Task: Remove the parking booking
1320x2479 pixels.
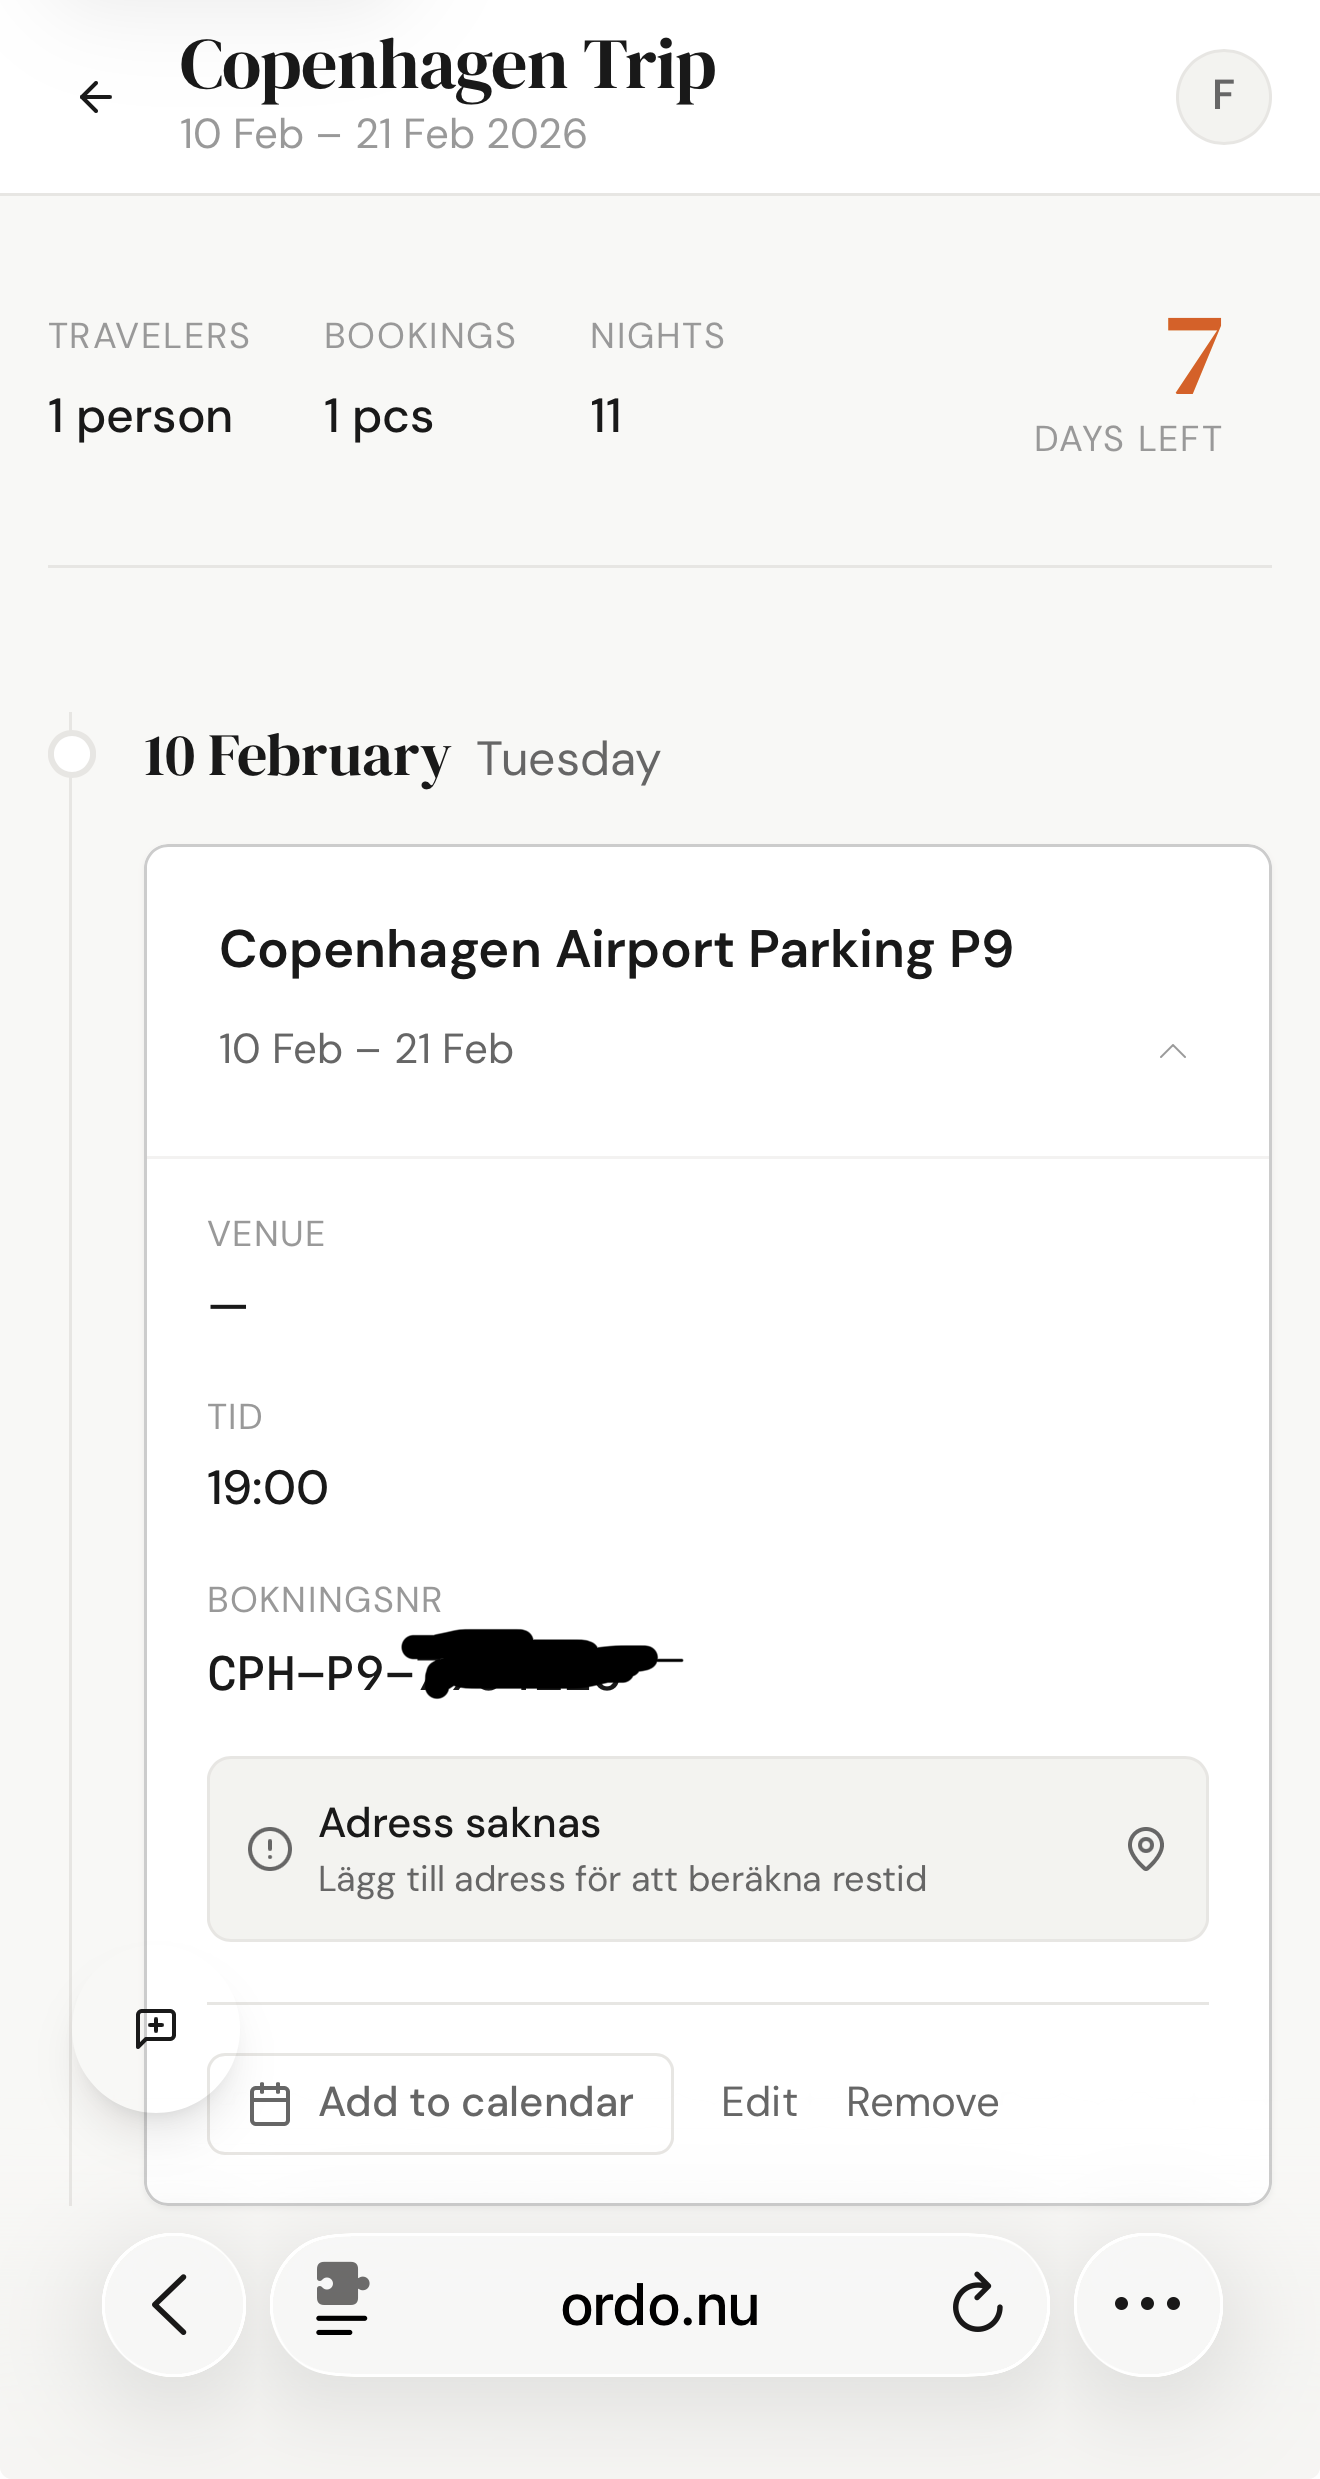Action: coord(922,2102)
